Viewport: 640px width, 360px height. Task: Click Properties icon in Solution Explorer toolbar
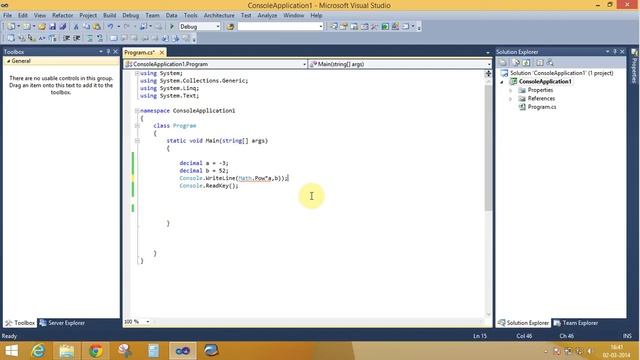503,62
